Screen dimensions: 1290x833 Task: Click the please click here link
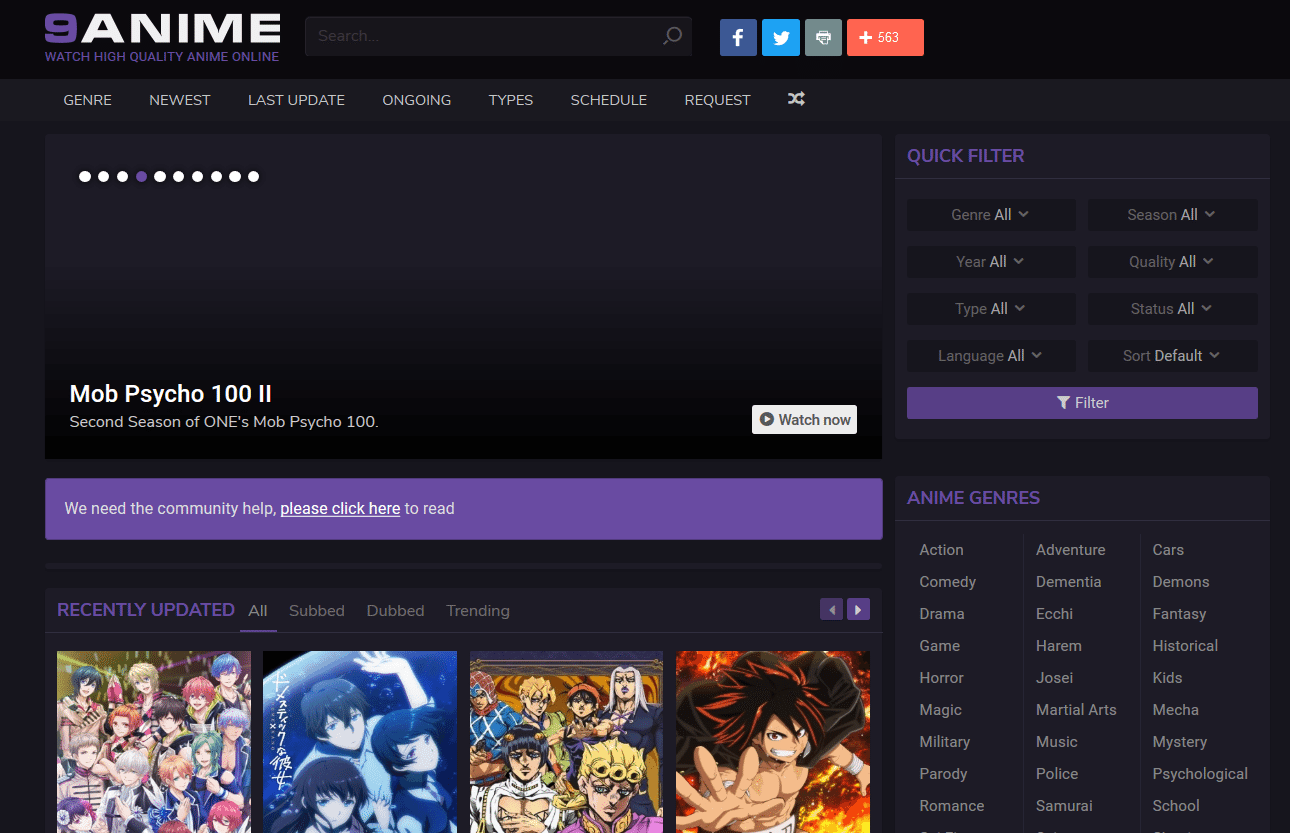pyautogui.click(x=339, y=508)
